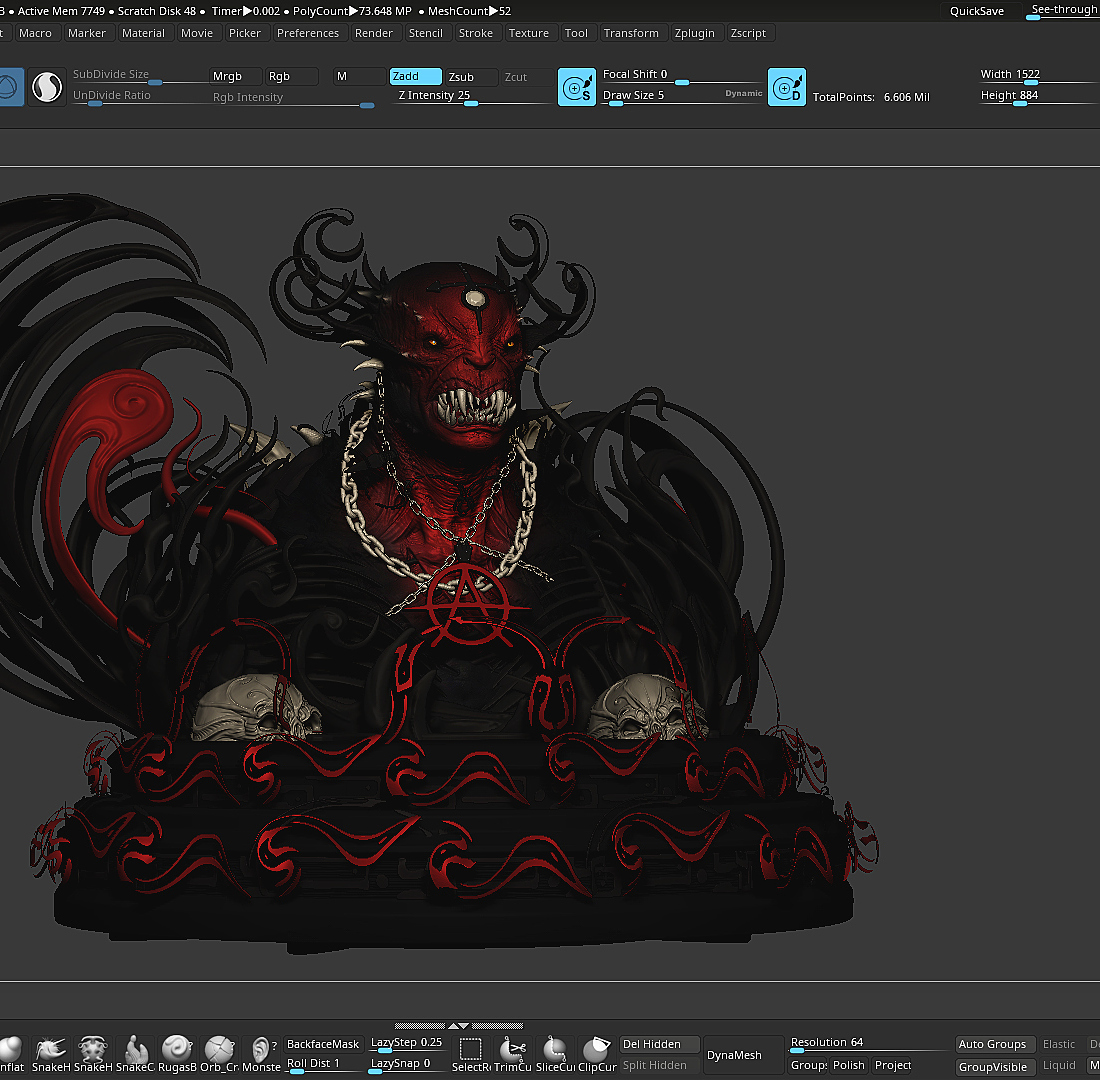Open the Marker menu

[87, 33]
